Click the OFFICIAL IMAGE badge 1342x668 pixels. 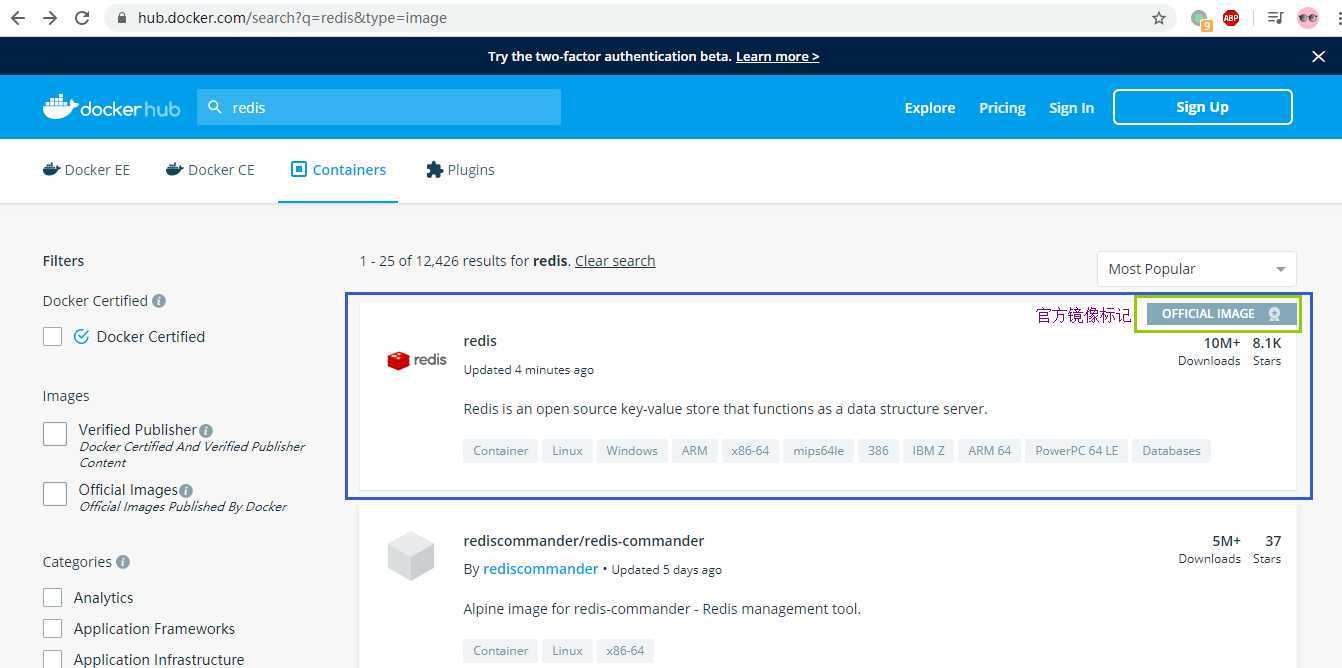[x=1221, y=314]
